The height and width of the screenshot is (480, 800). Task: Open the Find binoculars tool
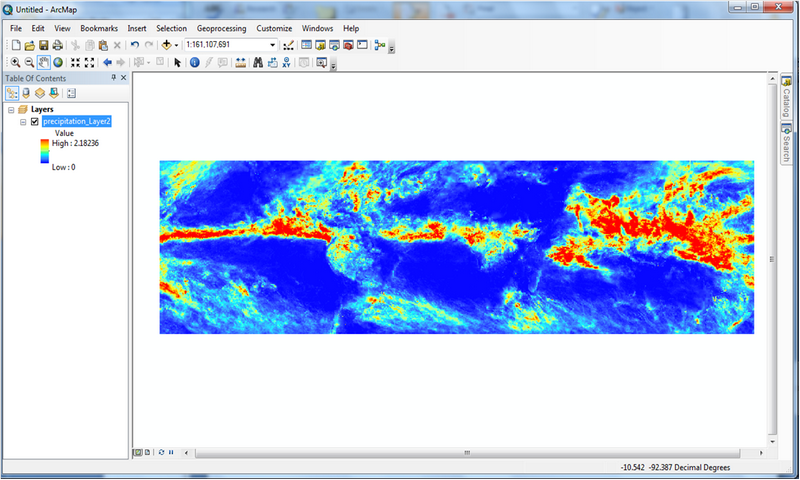point(257,62)
